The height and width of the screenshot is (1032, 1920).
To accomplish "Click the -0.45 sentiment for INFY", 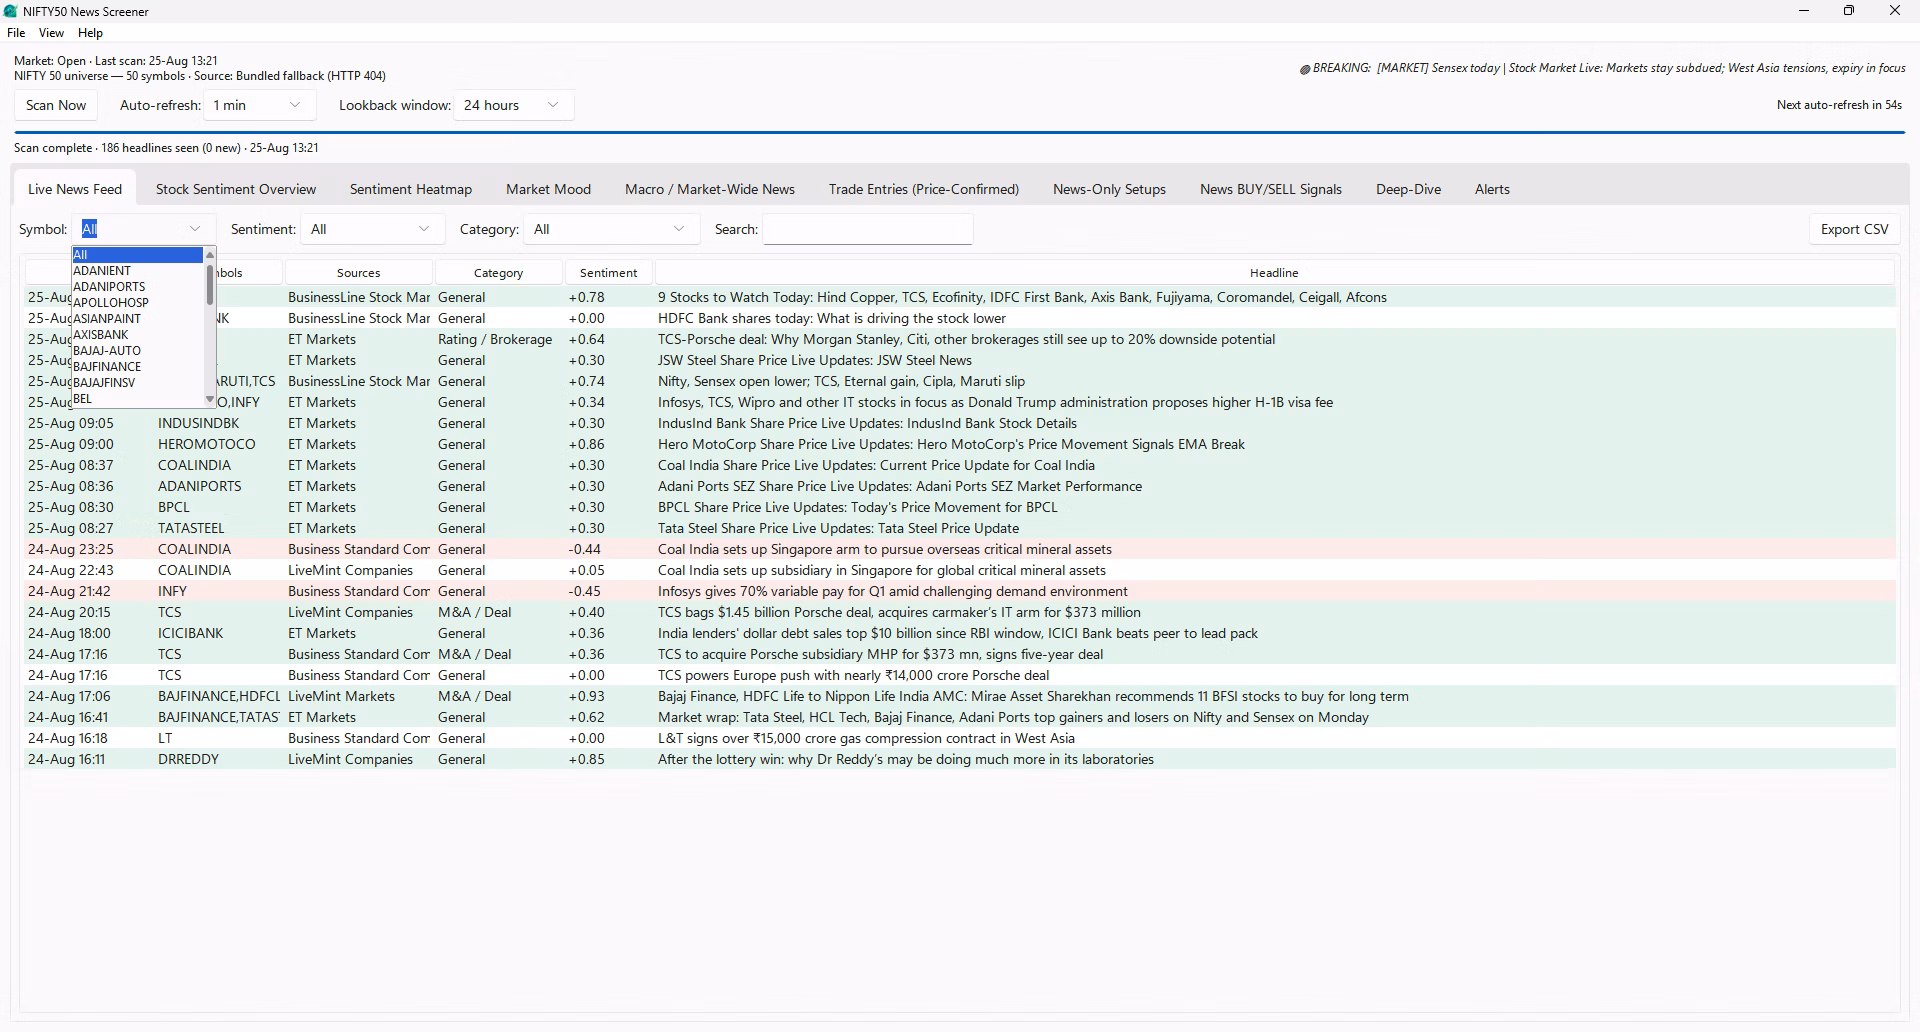I will 585,591.
